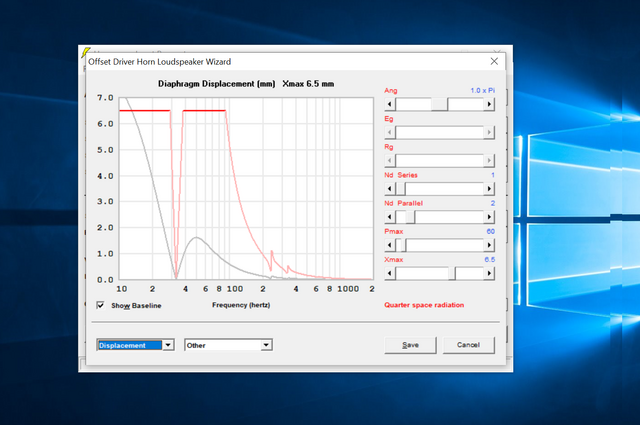Uncheck the Show Baseline checkbox
Screen dimensions: 640x425
tap(100, 305)
